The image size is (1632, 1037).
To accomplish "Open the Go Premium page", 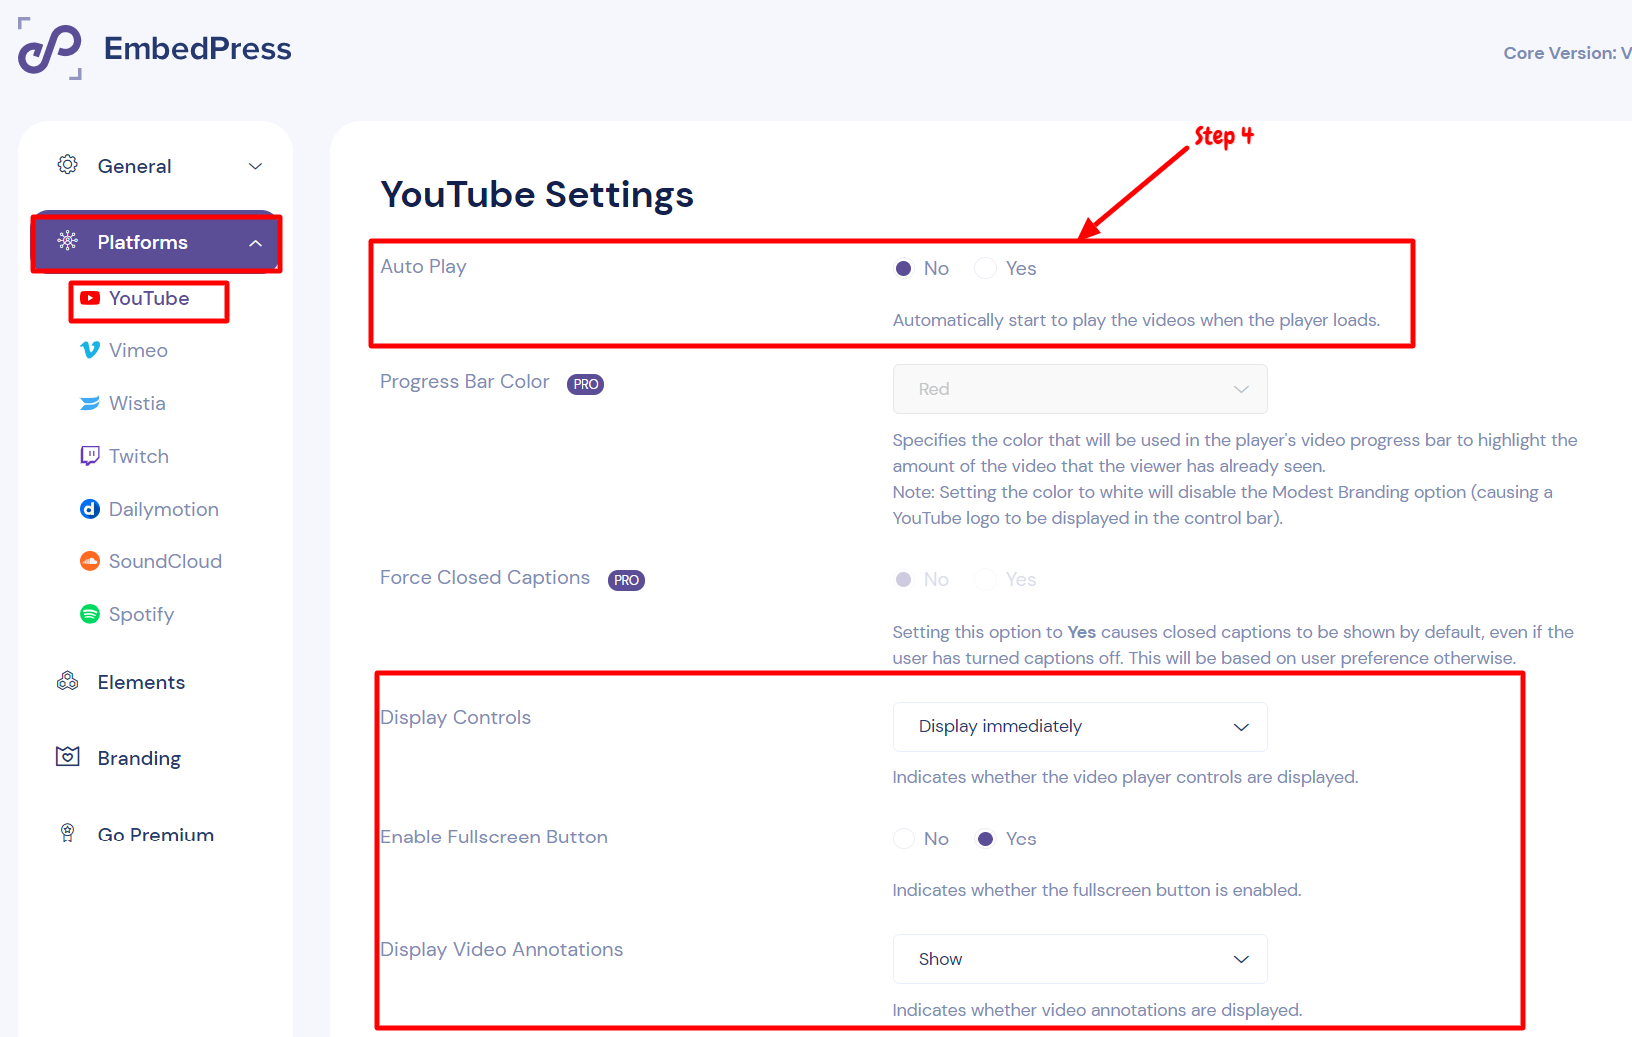I will click(x=155, y=834).
